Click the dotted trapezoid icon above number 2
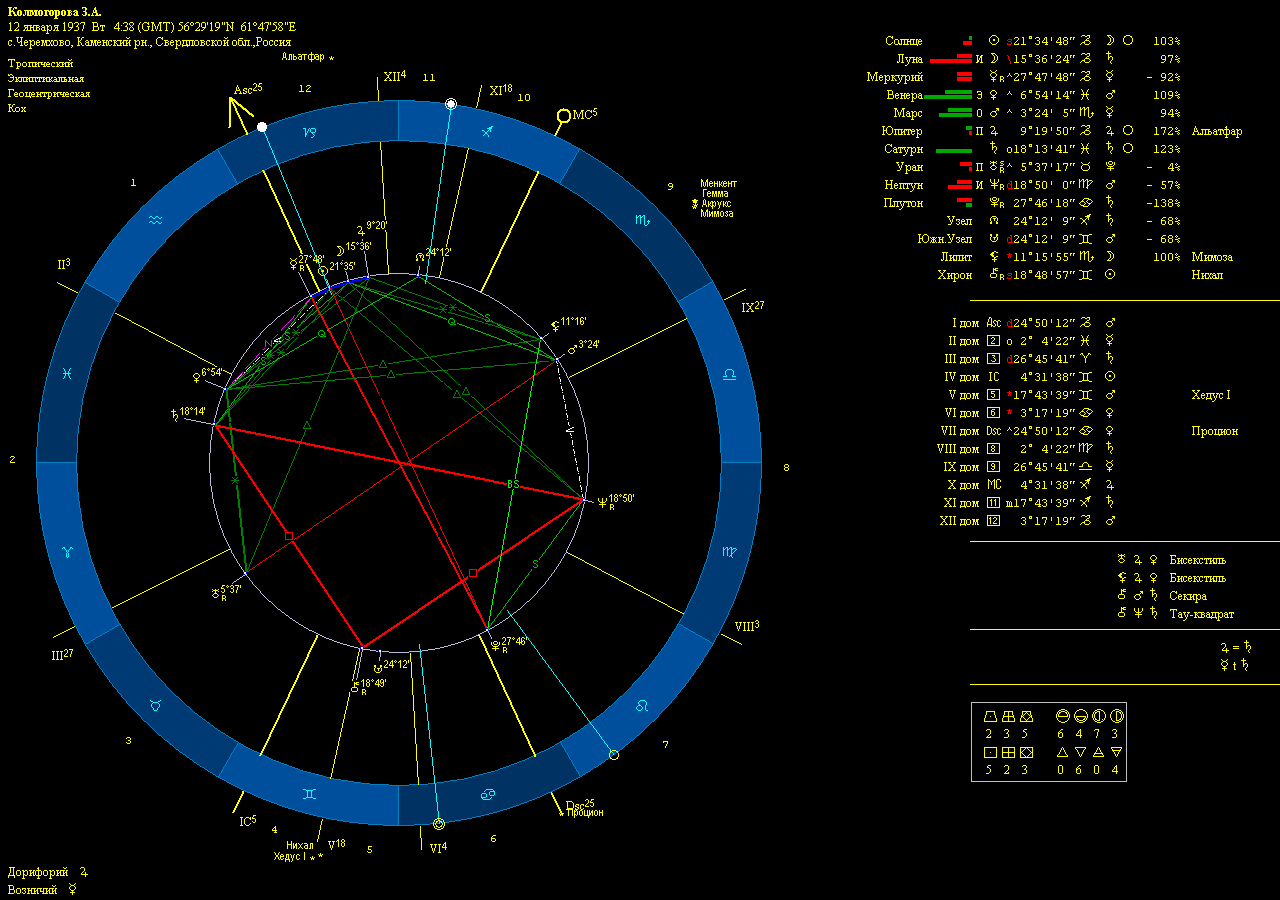Viewport: 1280px width, 900px height. tap(989, 716)
